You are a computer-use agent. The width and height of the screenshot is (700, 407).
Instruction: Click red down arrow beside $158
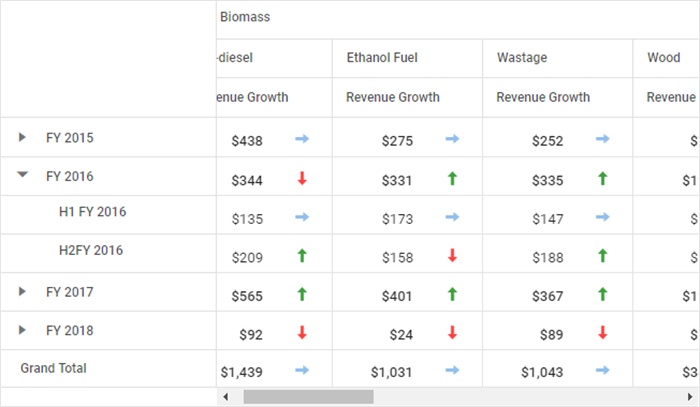point(452,256)
